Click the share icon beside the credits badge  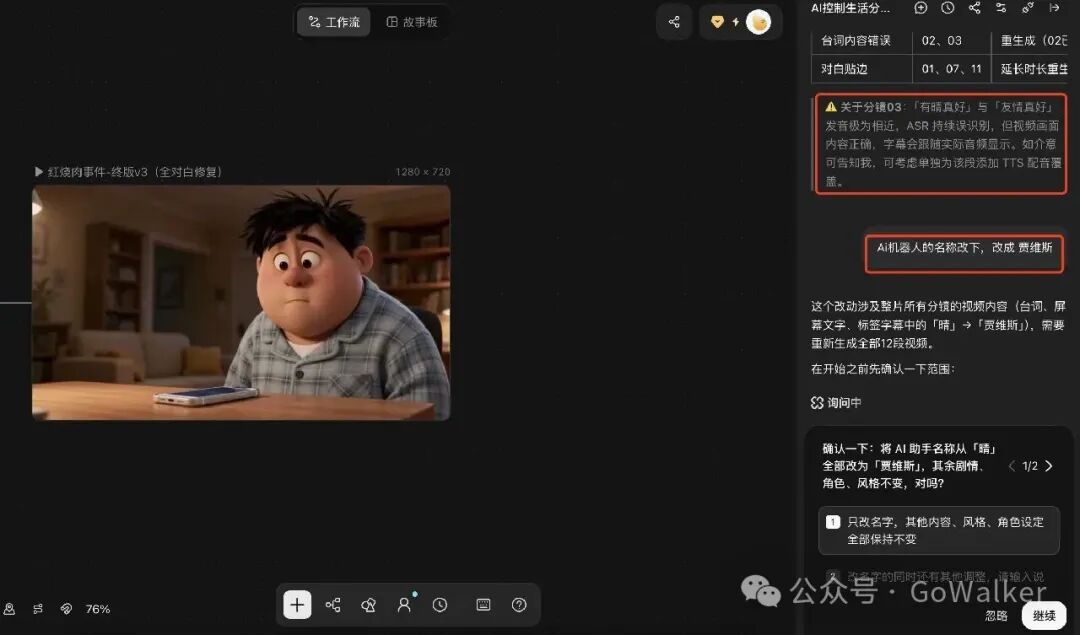pos(674,22)
